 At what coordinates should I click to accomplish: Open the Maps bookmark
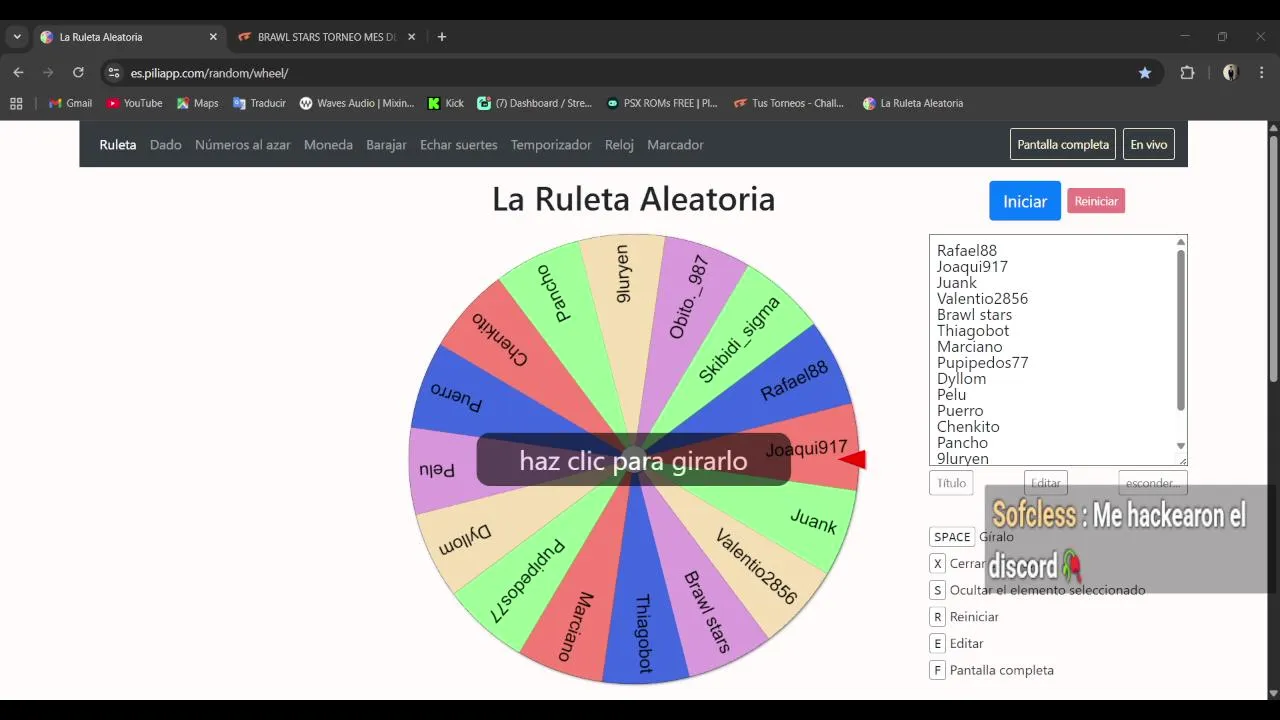pyautogui.click(x=198, y=103)
